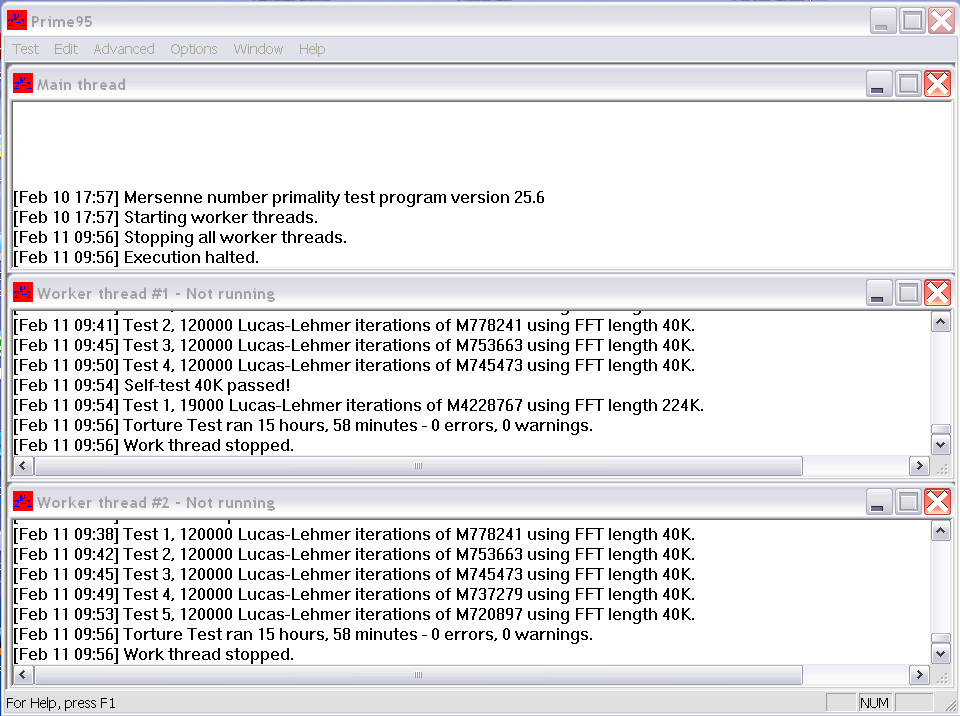The image size is (960, 716).
Task: Click 'Execution halted.' log line
Action: coord(136,257)
